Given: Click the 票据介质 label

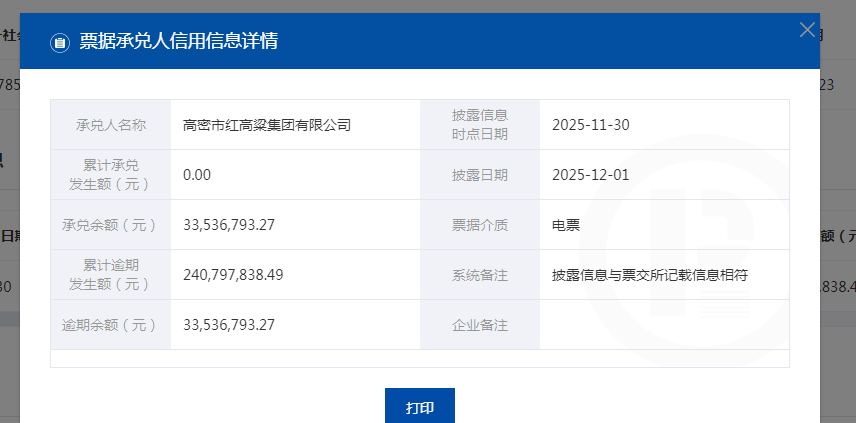Looking at the screenshot, I should (x=480, y=225).
